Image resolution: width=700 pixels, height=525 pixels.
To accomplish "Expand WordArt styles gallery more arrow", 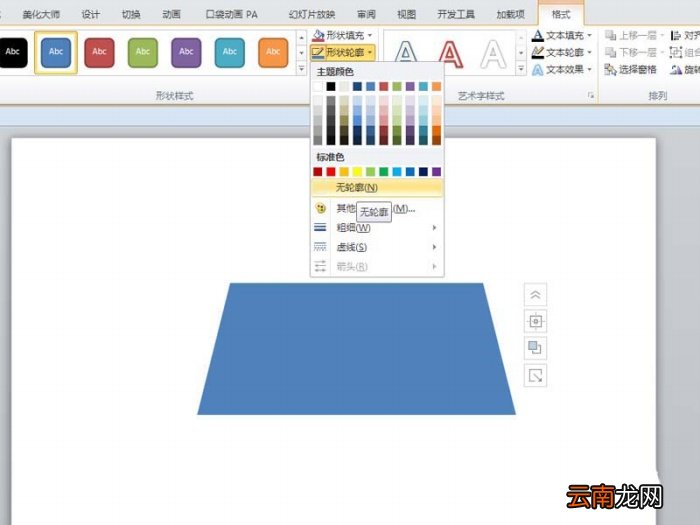I will 521,69.
